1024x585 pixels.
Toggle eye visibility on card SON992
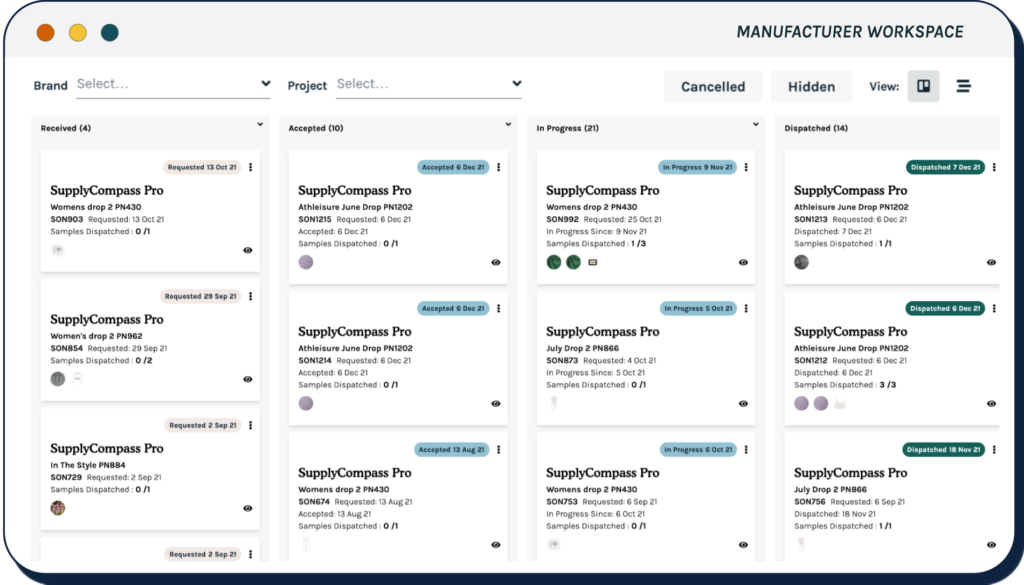[x=743, y=262]
